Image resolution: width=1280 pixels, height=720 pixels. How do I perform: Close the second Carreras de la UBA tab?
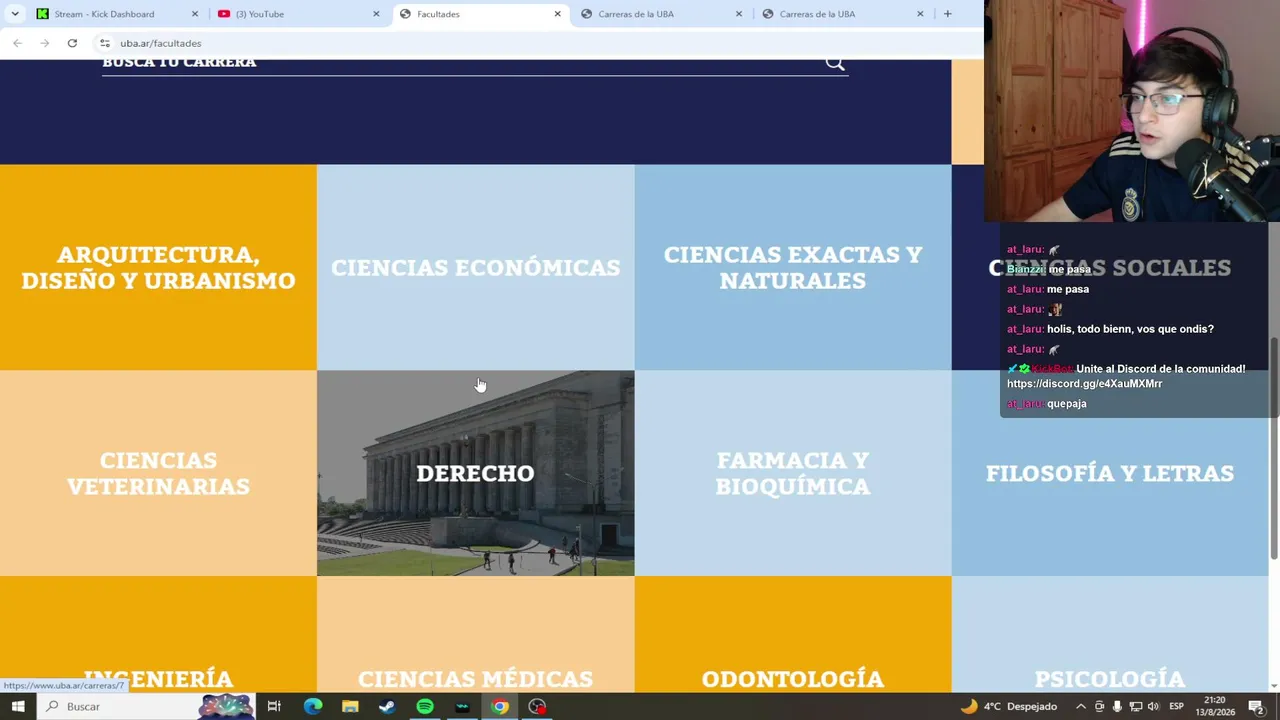[920, 14]
